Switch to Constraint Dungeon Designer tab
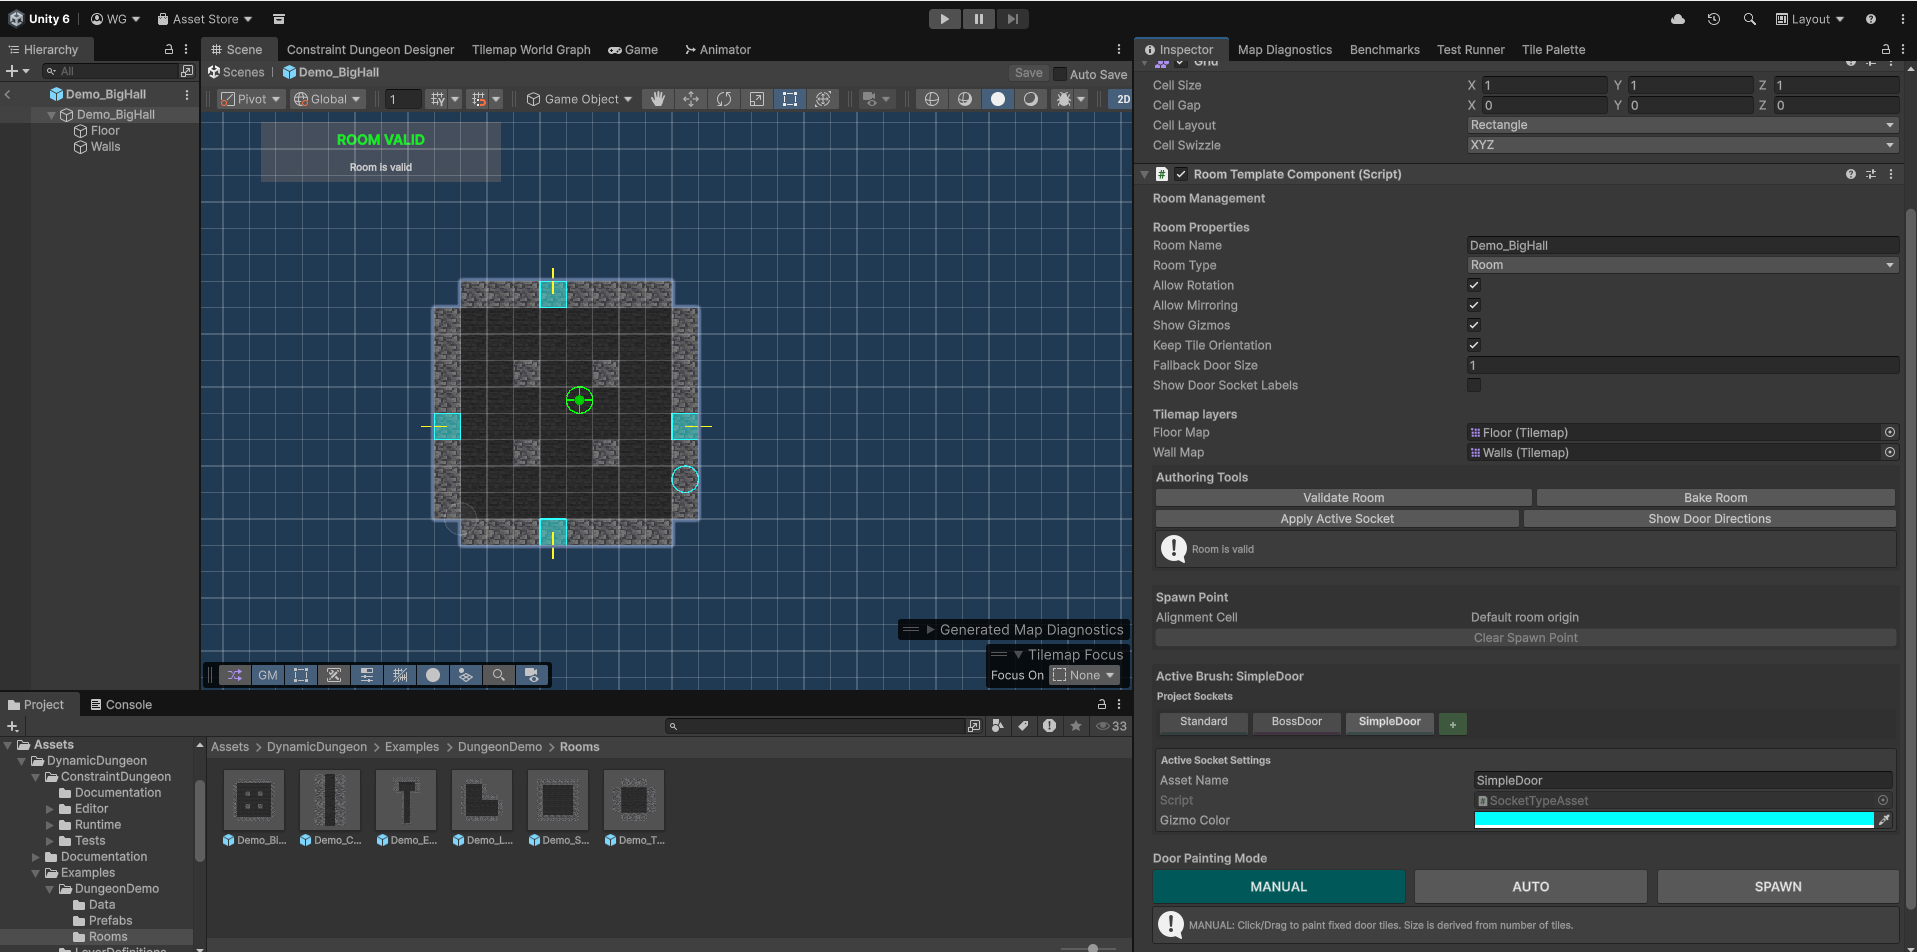 tap(370, 49)
